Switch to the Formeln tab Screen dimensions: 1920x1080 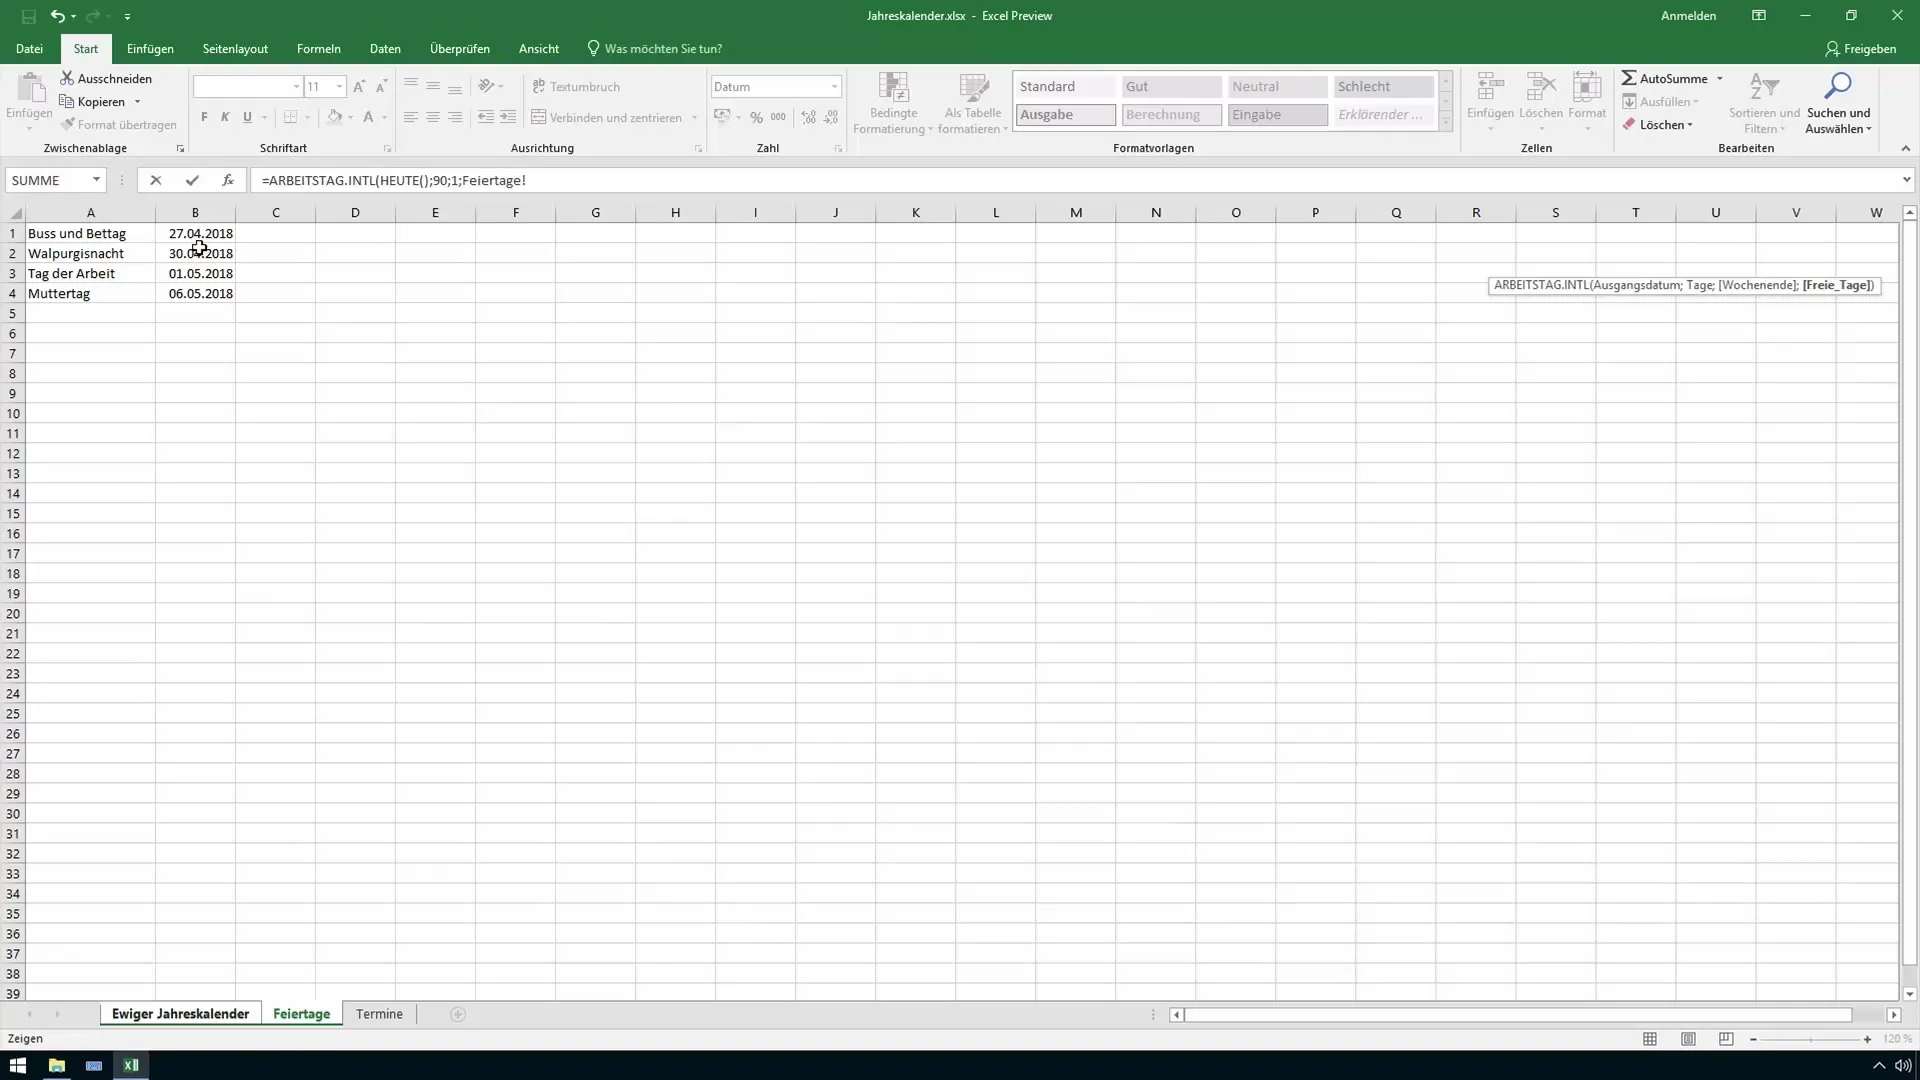tap(318, 48)
